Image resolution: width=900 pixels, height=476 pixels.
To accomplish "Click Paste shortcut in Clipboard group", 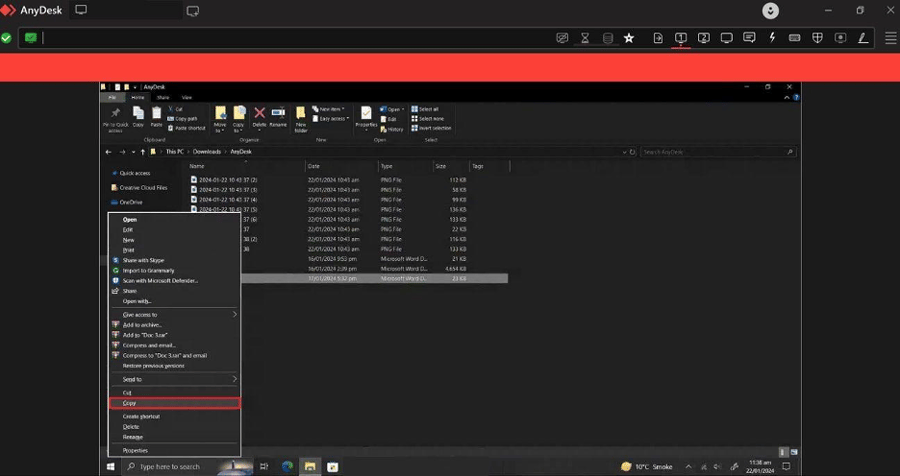I will (187, 128).
